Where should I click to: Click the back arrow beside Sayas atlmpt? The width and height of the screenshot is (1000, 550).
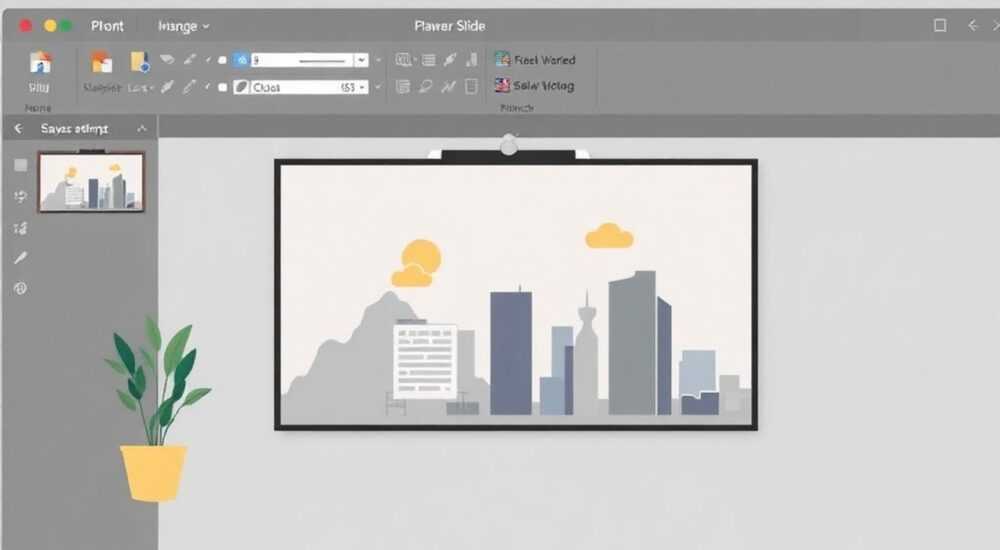[x=18, y=129]
